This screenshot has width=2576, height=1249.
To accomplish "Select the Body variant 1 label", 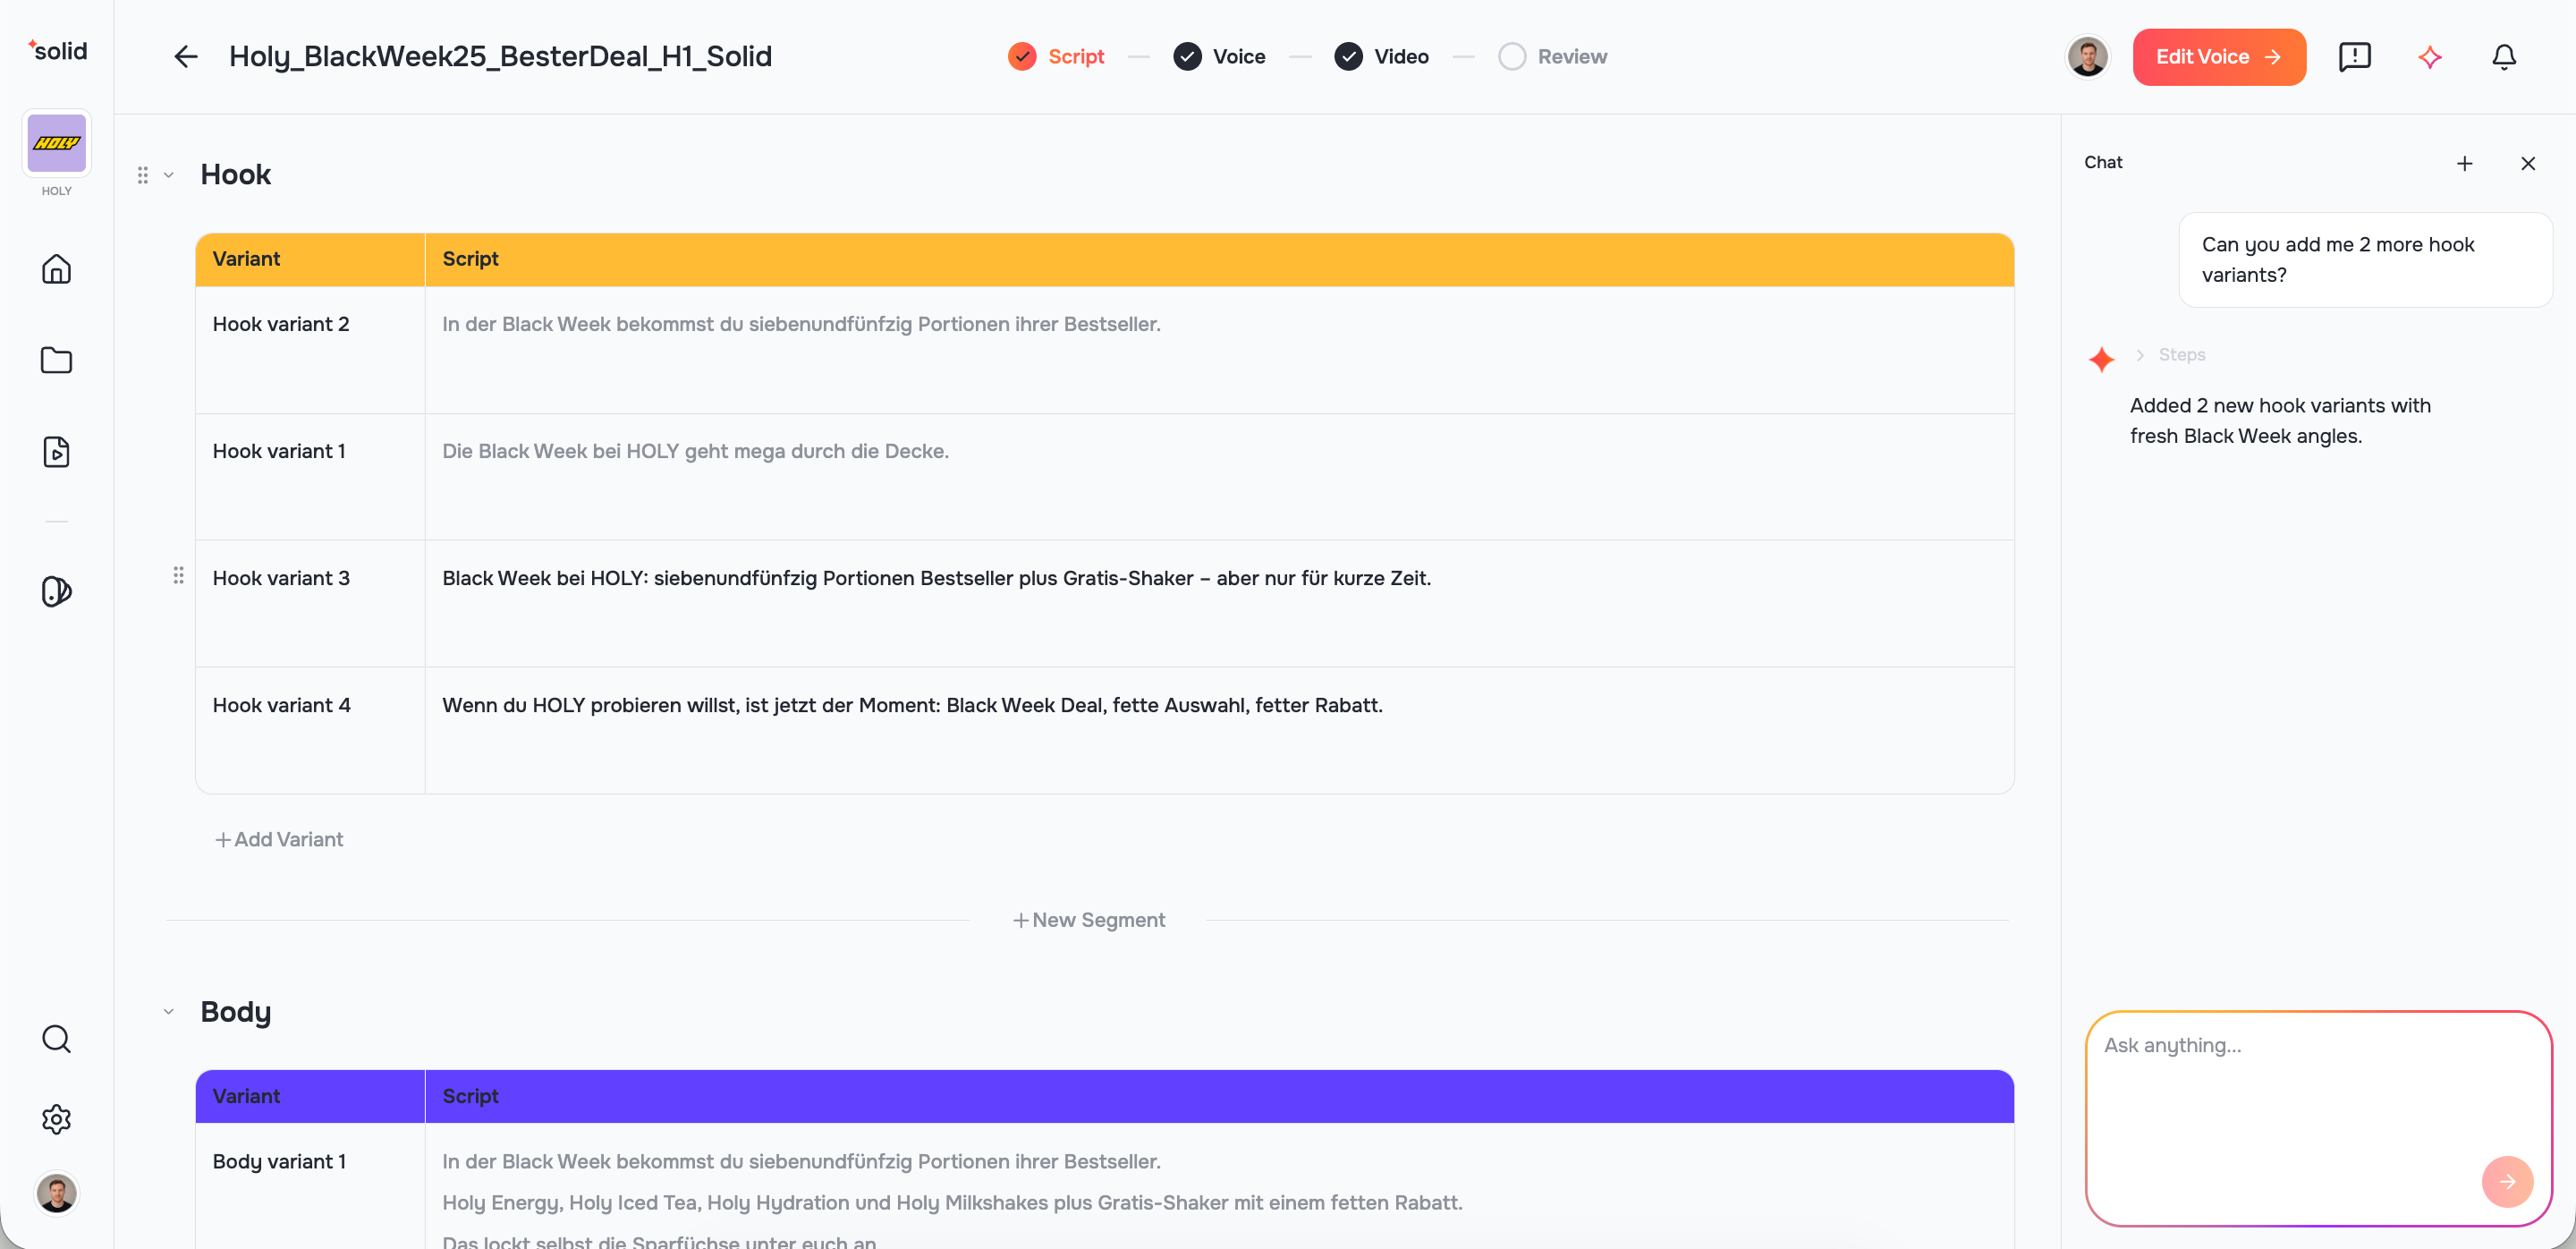I will 279,1161.
